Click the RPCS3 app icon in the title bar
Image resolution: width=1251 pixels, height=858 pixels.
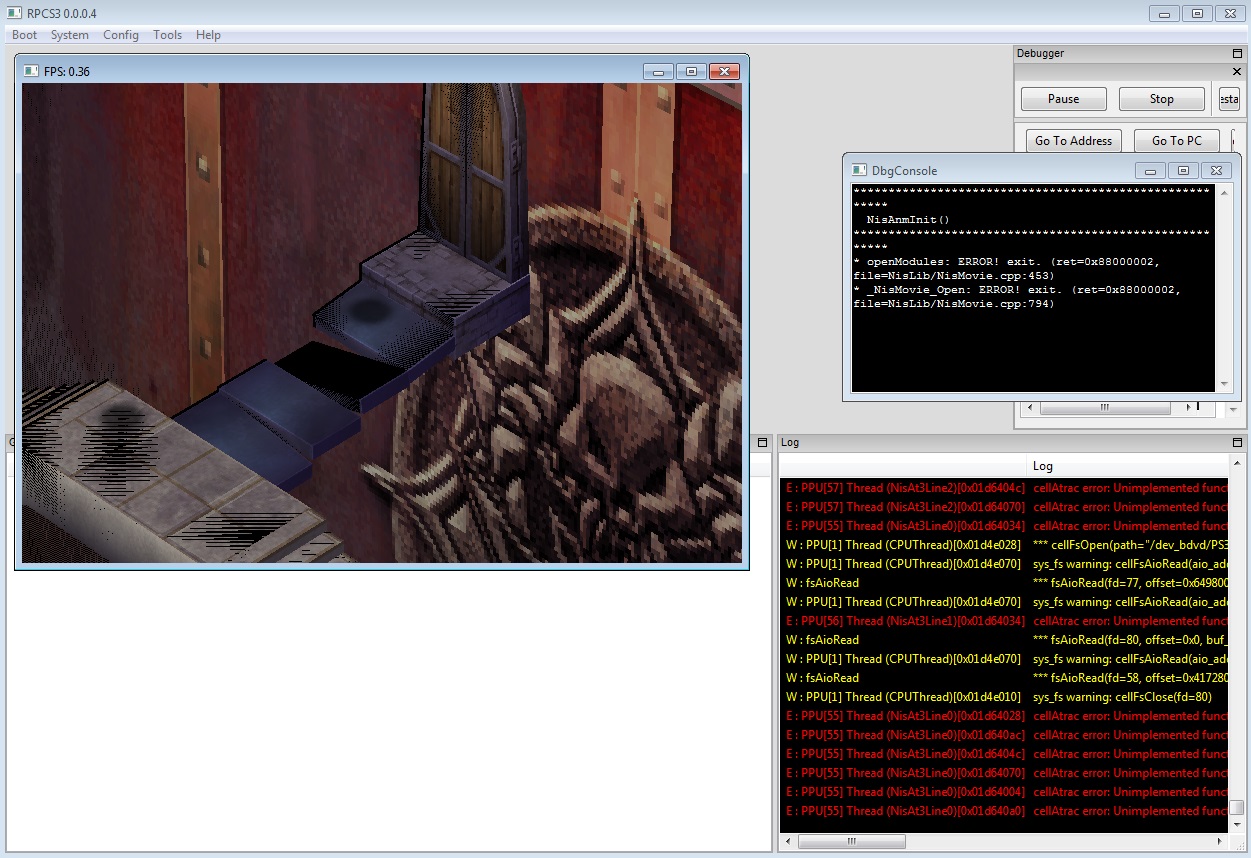(x=14, y=14)
